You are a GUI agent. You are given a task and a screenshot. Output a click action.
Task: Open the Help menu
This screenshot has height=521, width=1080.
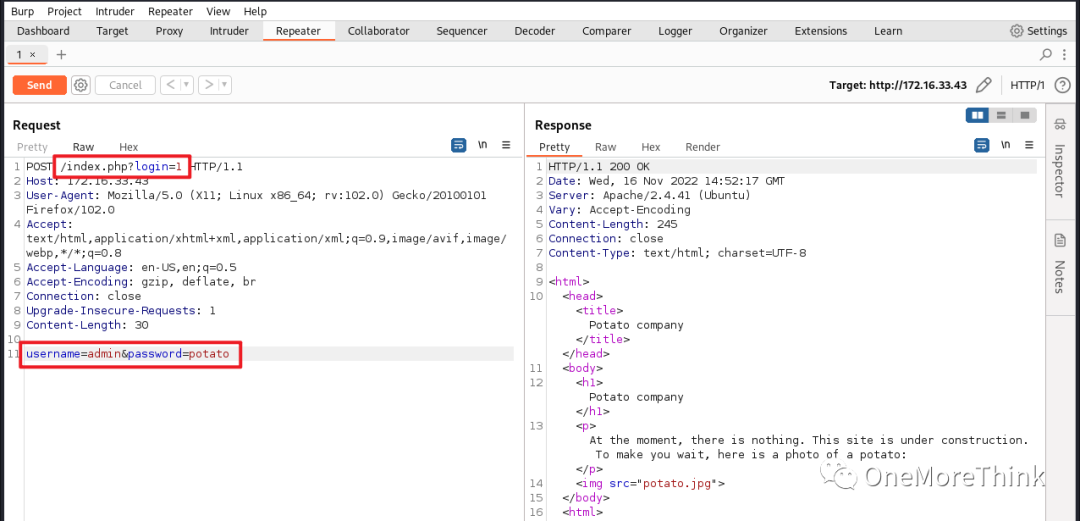click(x=255, y=11)
